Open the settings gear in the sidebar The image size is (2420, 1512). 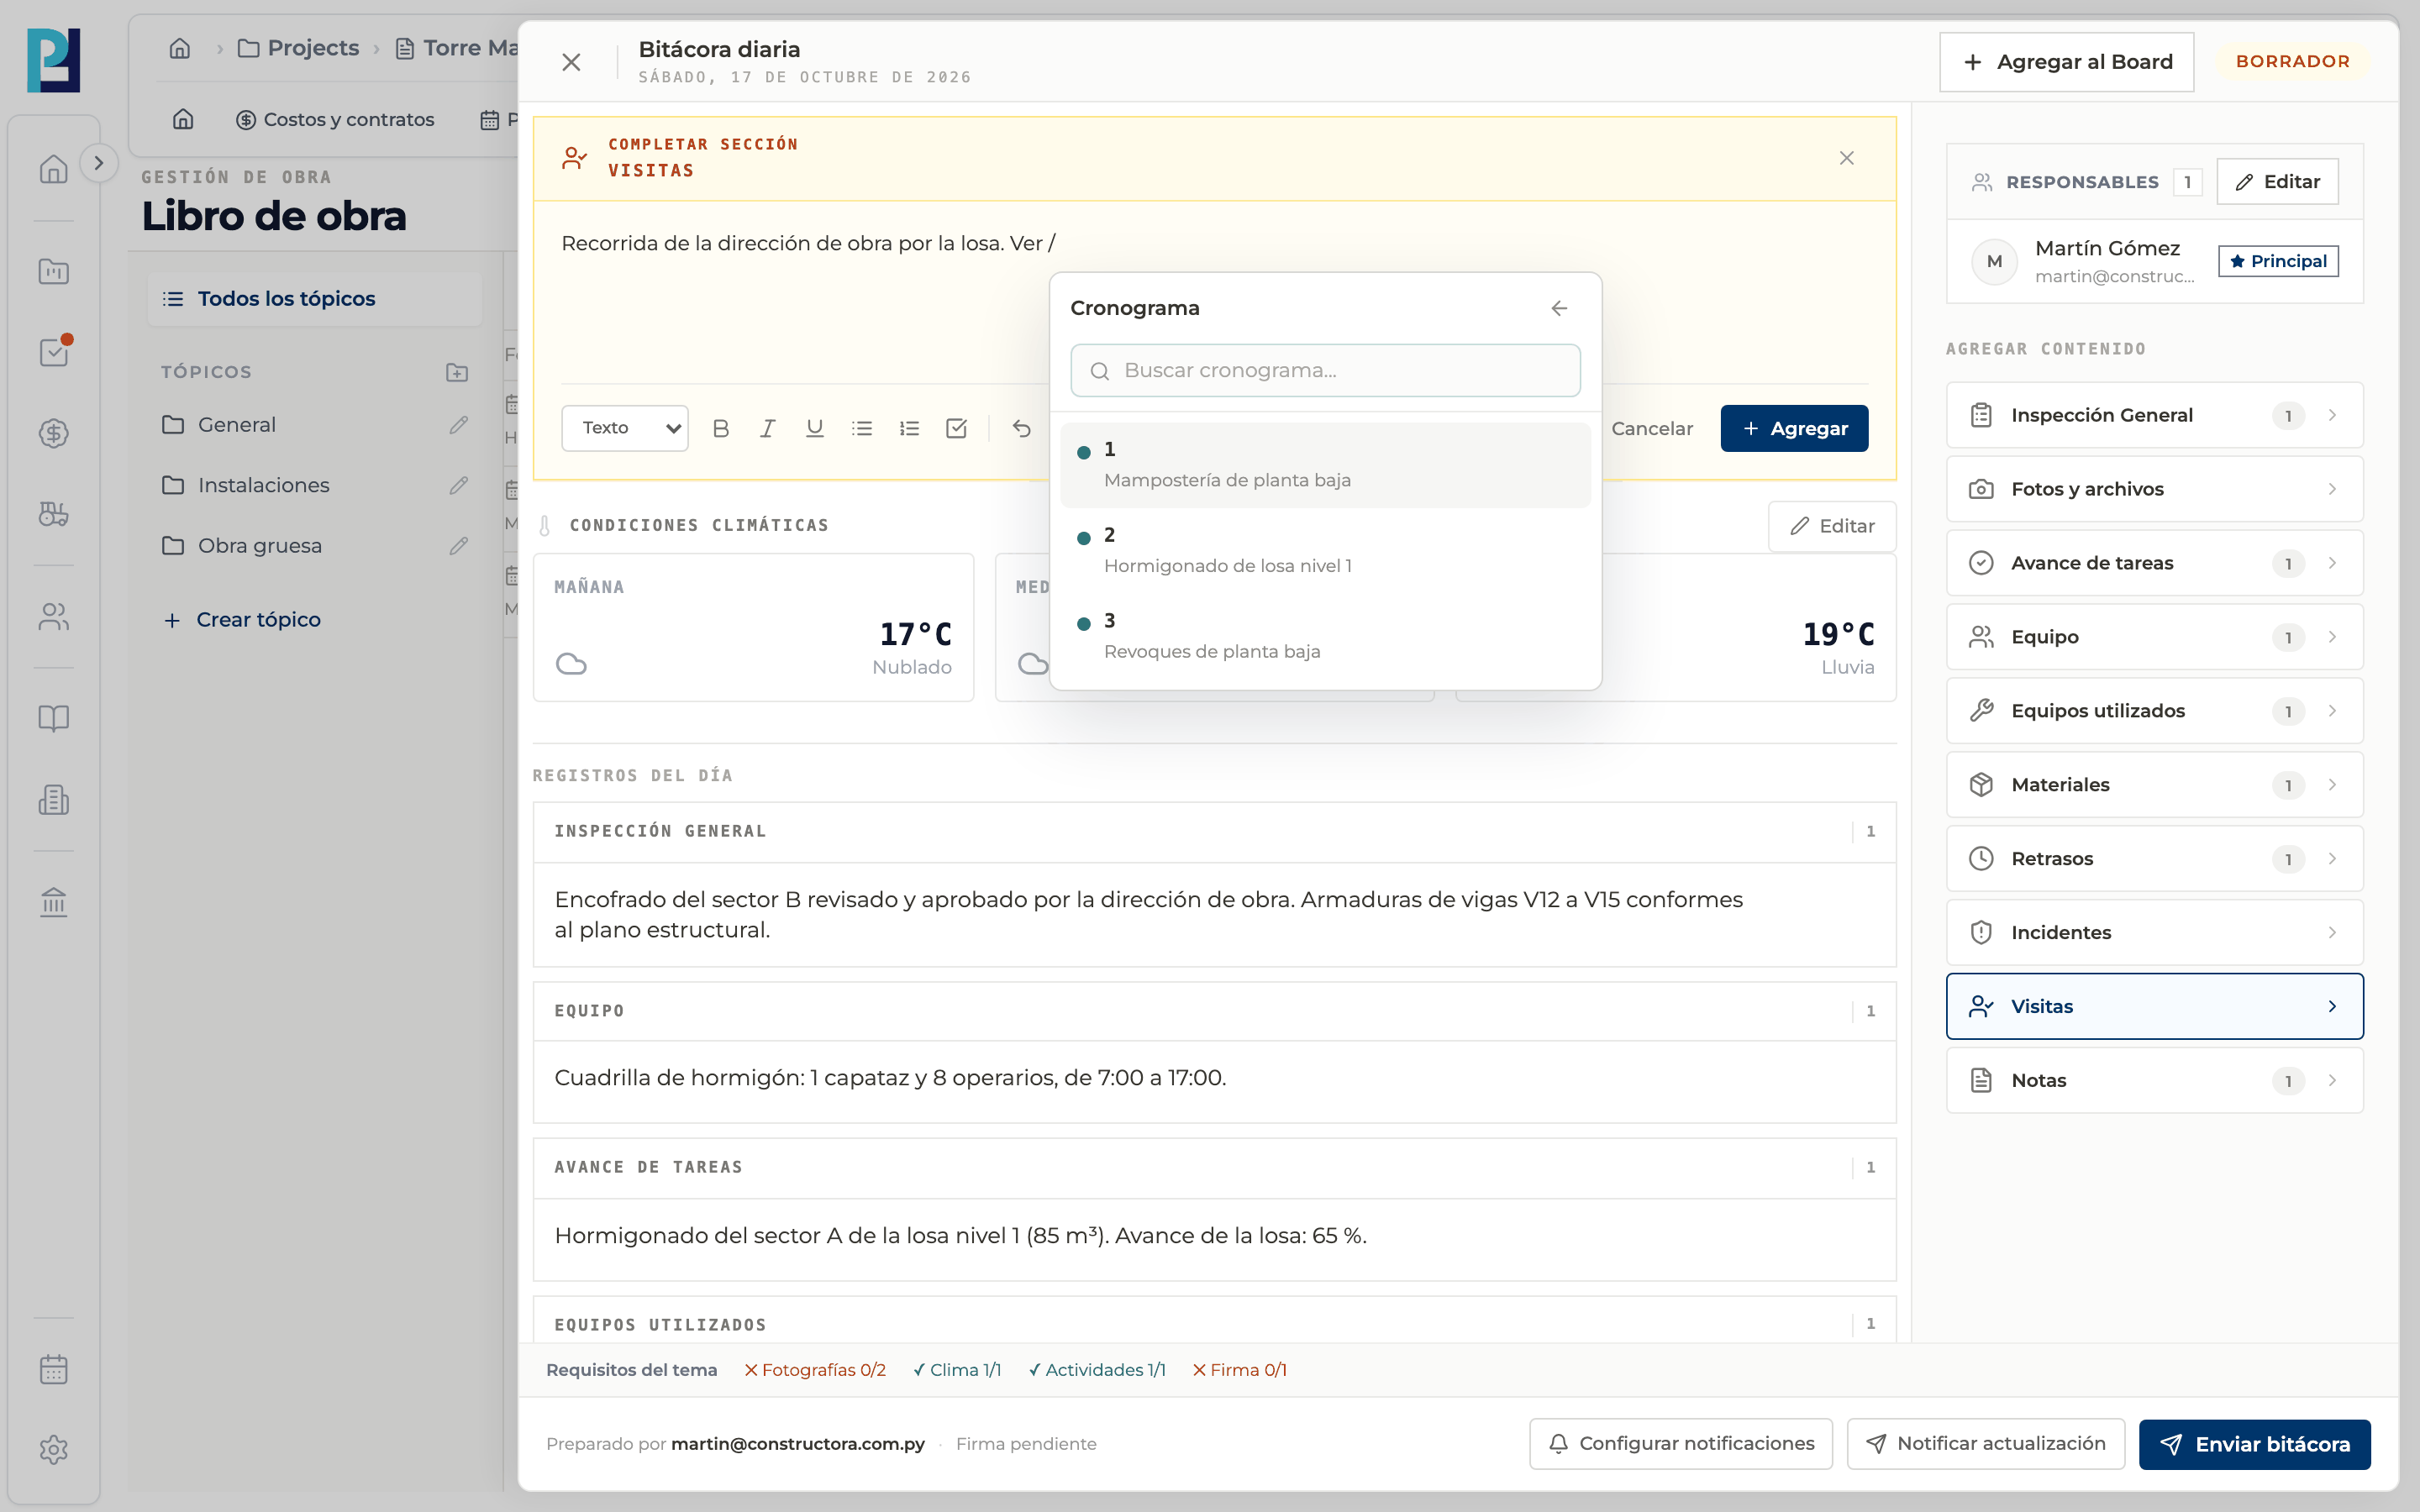[x=53, y=1449]
